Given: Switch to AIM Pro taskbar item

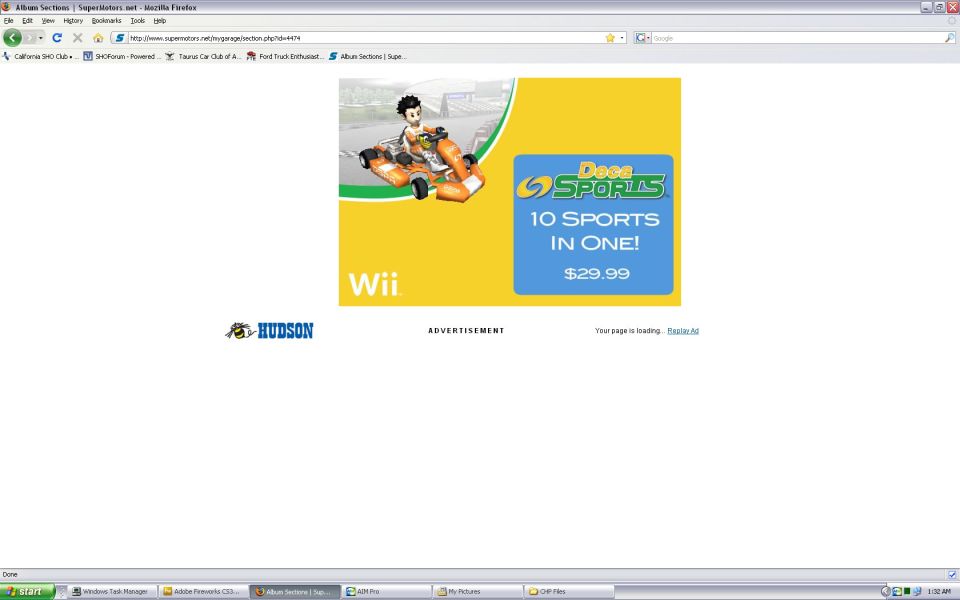Looking at the screenshot, I should click(386, 591).
